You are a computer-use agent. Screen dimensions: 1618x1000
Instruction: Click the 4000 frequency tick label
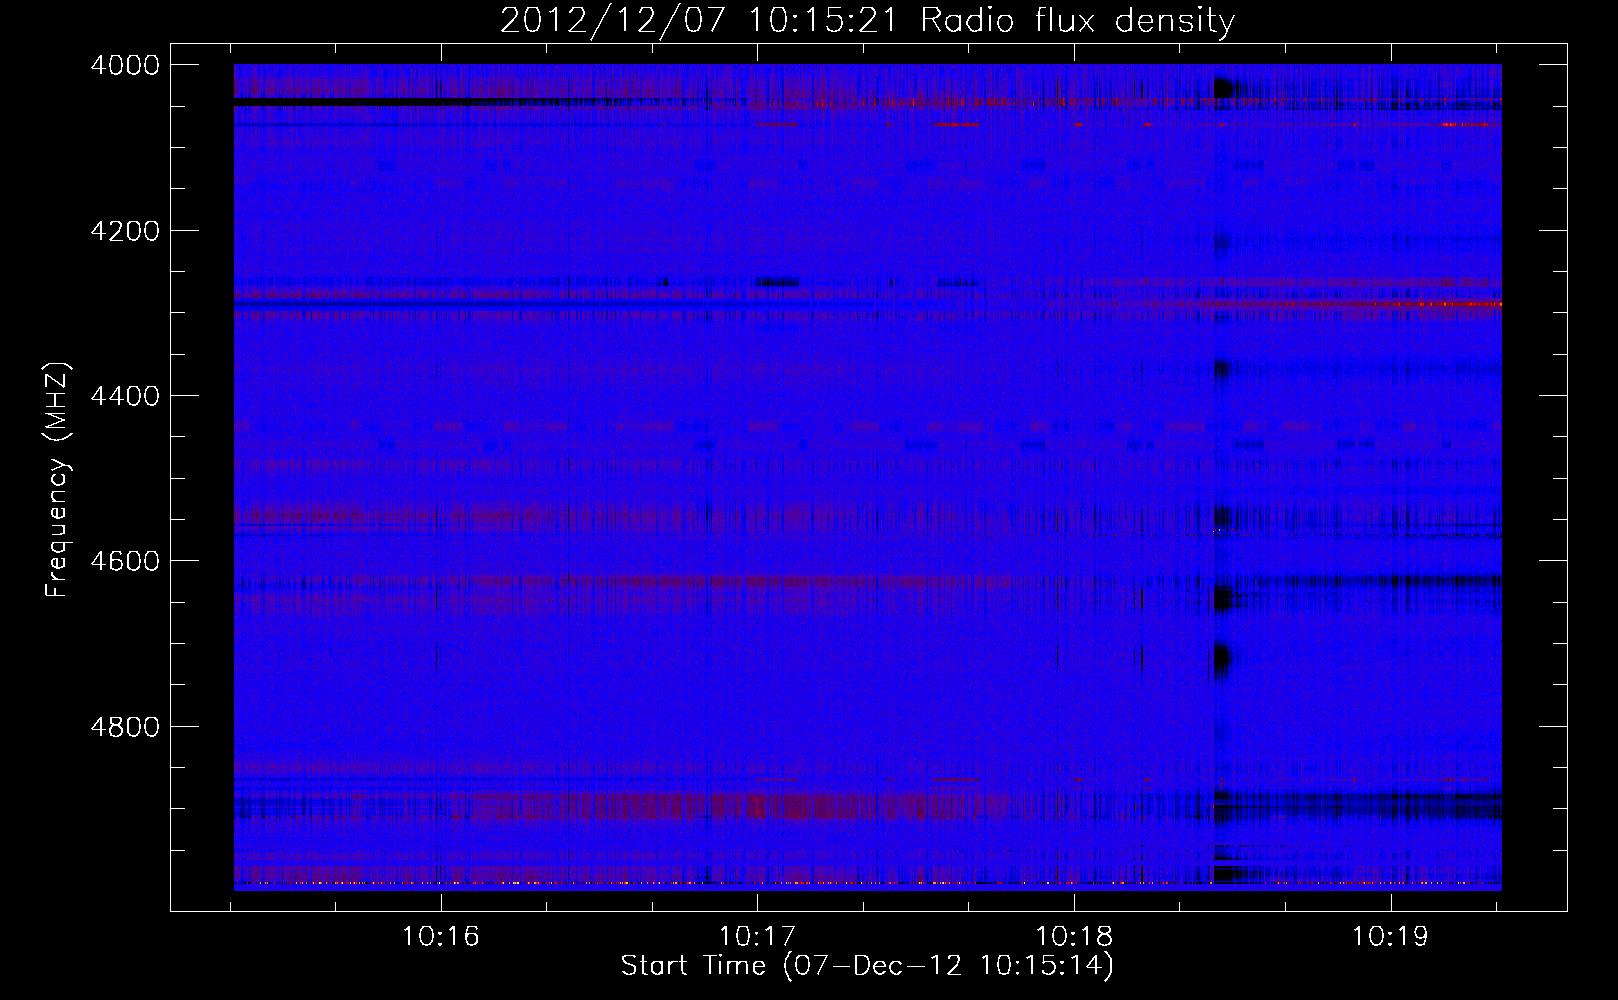coord(125,65)
